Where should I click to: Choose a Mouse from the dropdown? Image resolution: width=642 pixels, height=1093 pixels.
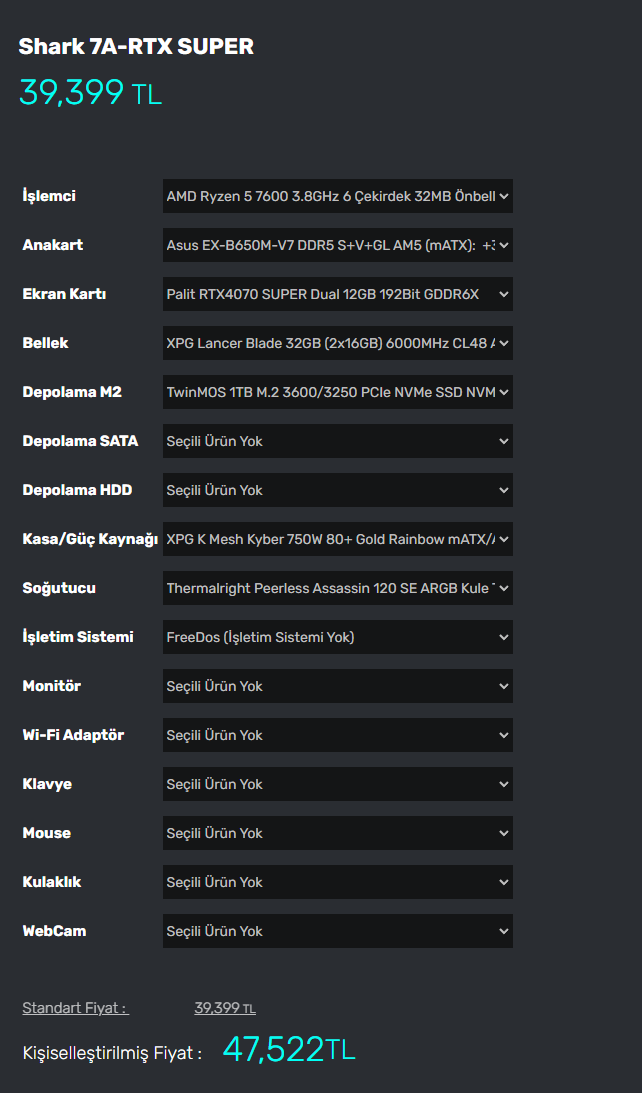(x=337, y=833)
